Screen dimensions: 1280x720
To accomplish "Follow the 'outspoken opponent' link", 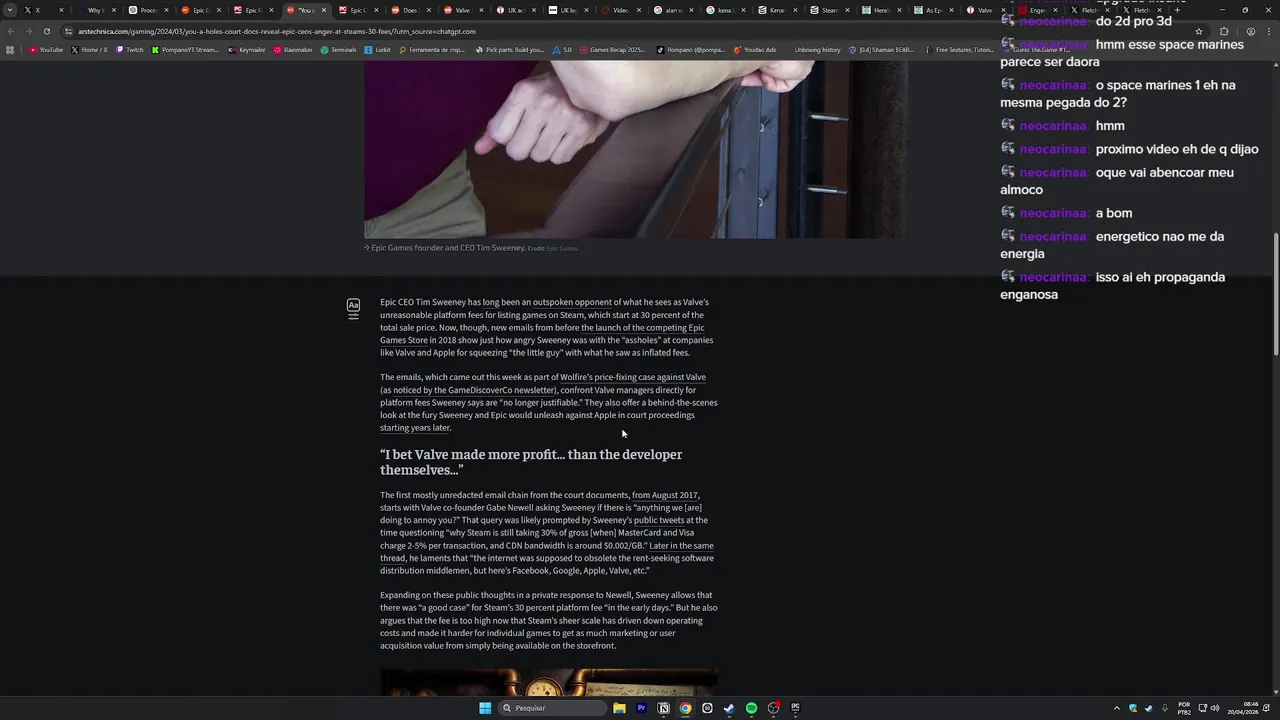I will 572,302.
